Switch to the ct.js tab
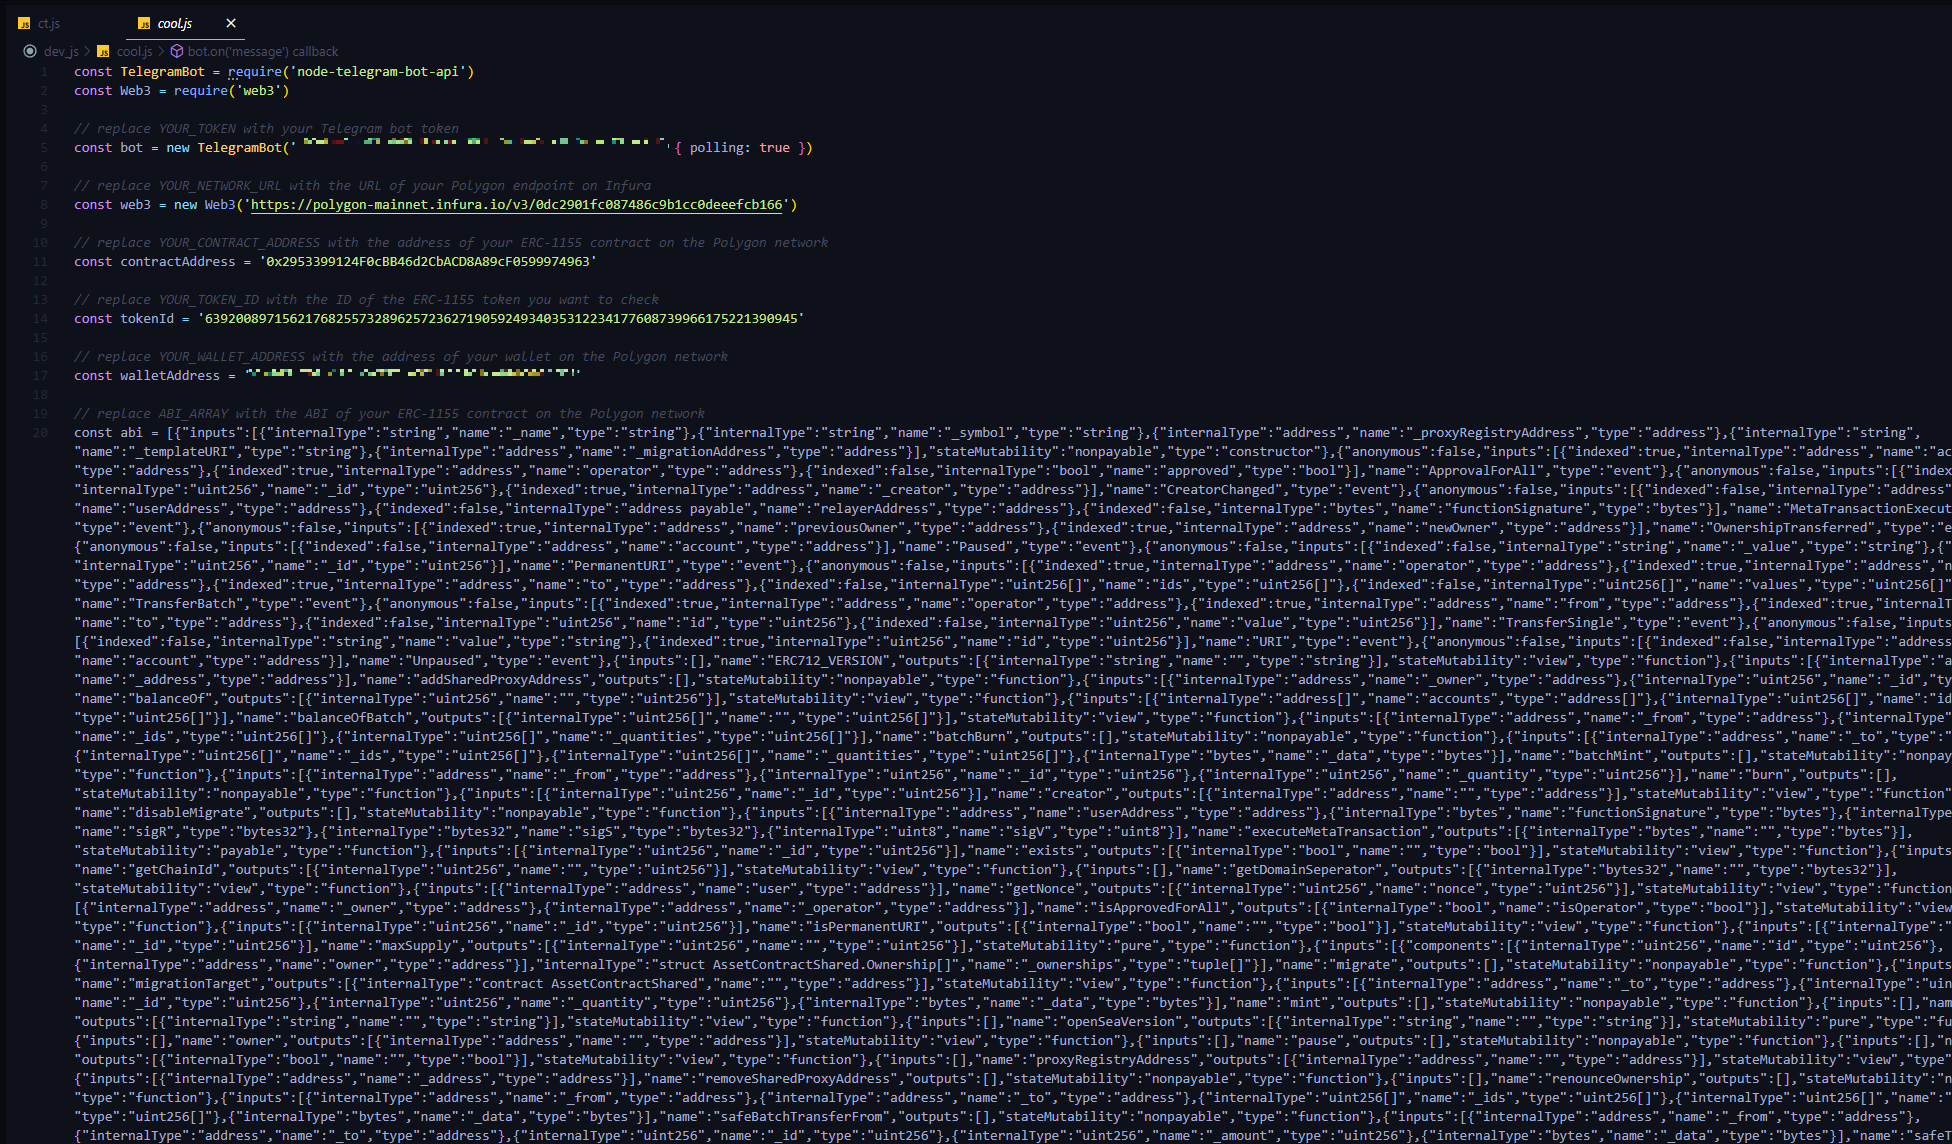This screenshot has width=1952, height=1144. click(x=49, y=23)
